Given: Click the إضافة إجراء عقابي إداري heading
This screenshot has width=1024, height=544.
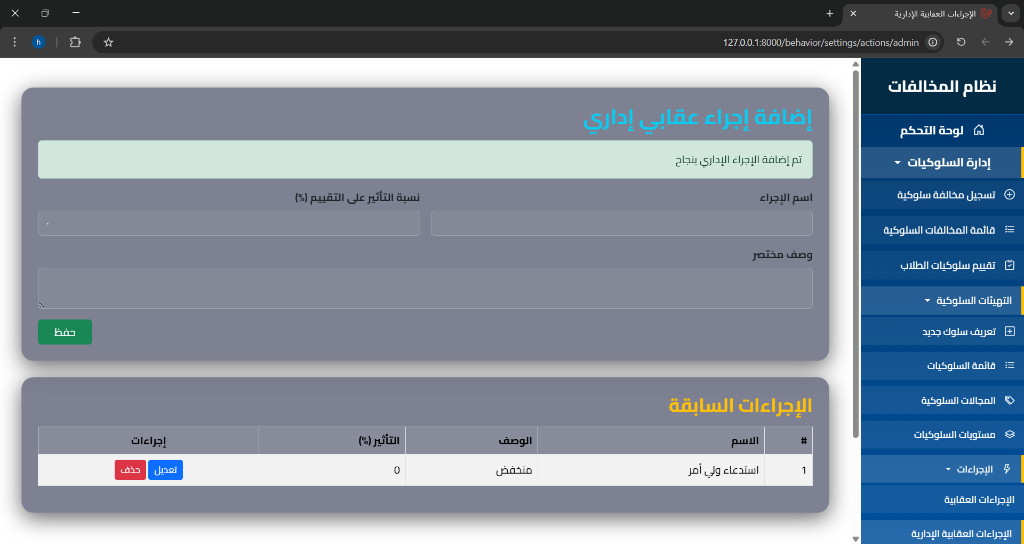Looking at the screenshot, I should pyautogui.click(x=697, y=118).
